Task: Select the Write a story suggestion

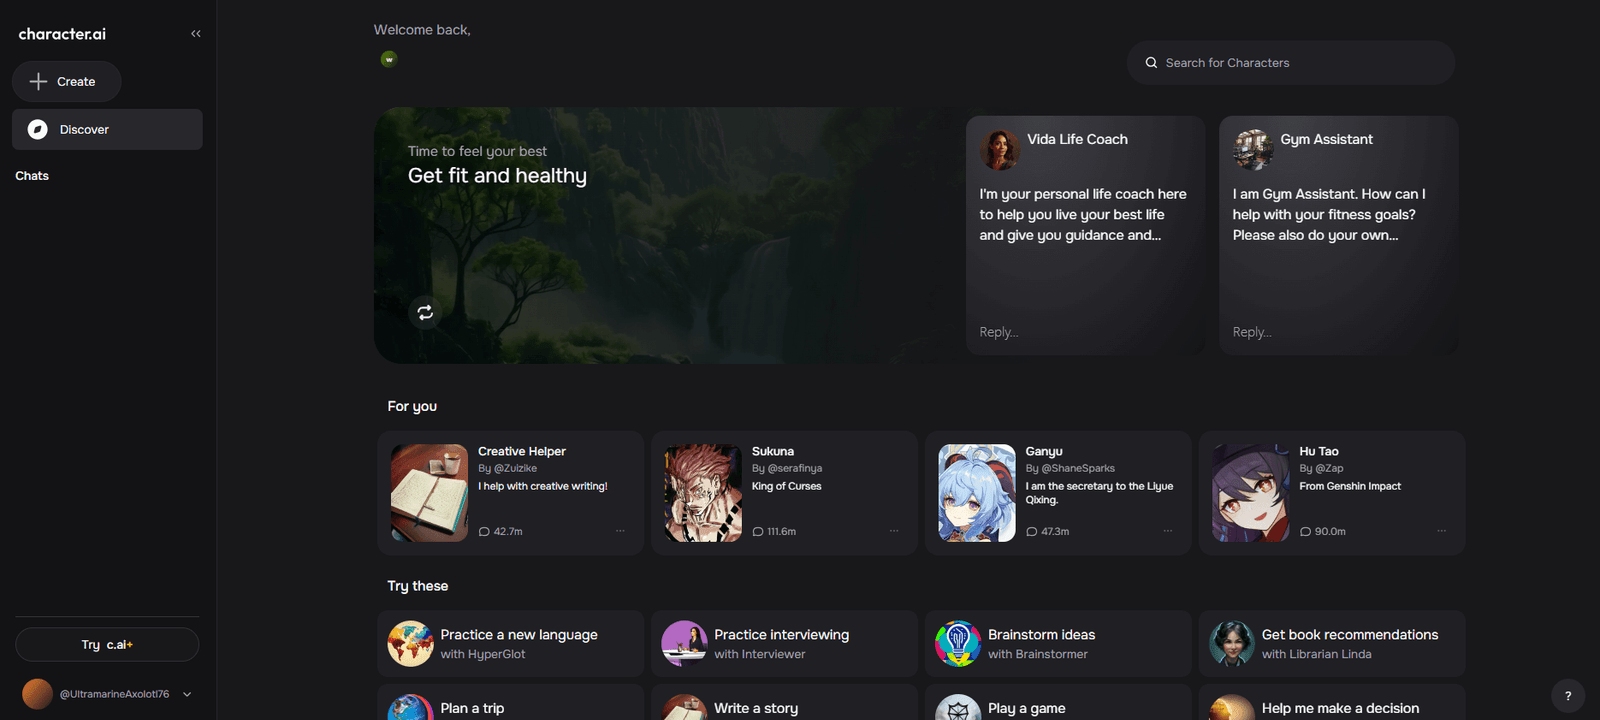Action: click(x=784, y=703)
